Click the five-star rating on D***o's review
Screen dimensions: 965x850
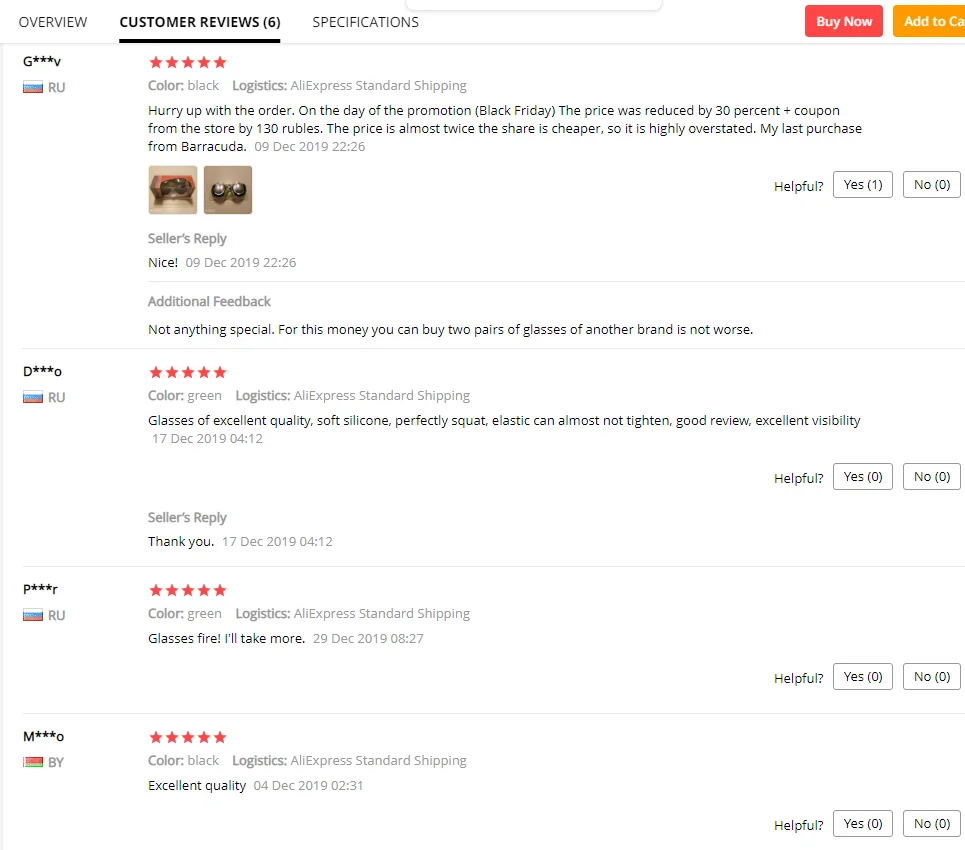(188, 372)
